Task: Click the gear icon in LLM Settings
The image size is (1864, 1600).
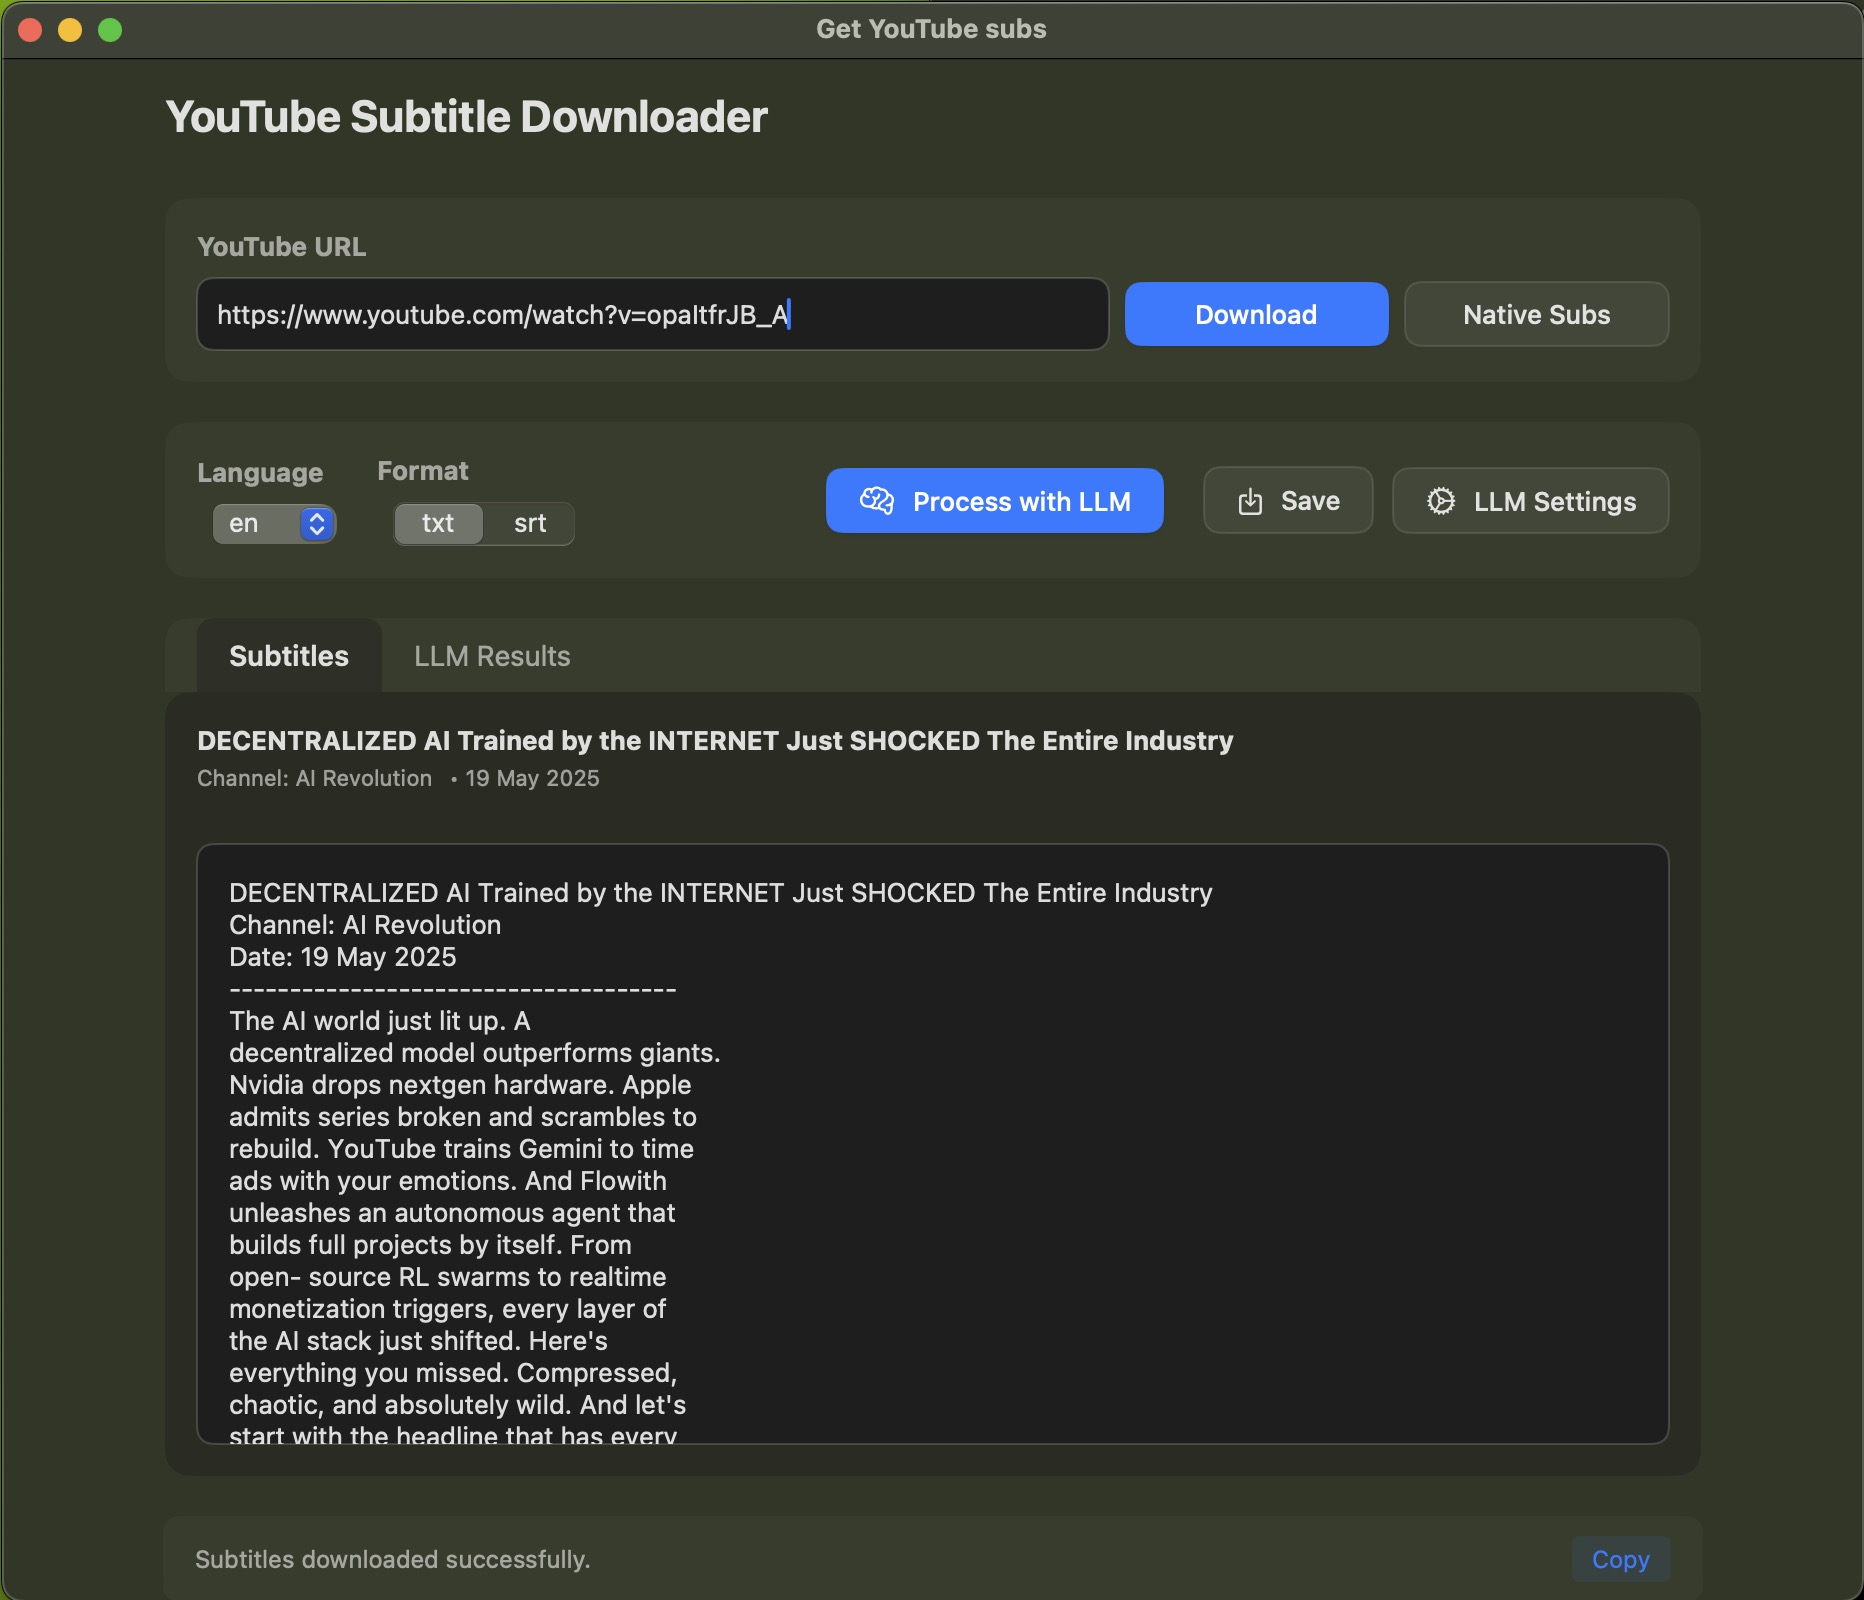Action: click(x=1440, y=501)
